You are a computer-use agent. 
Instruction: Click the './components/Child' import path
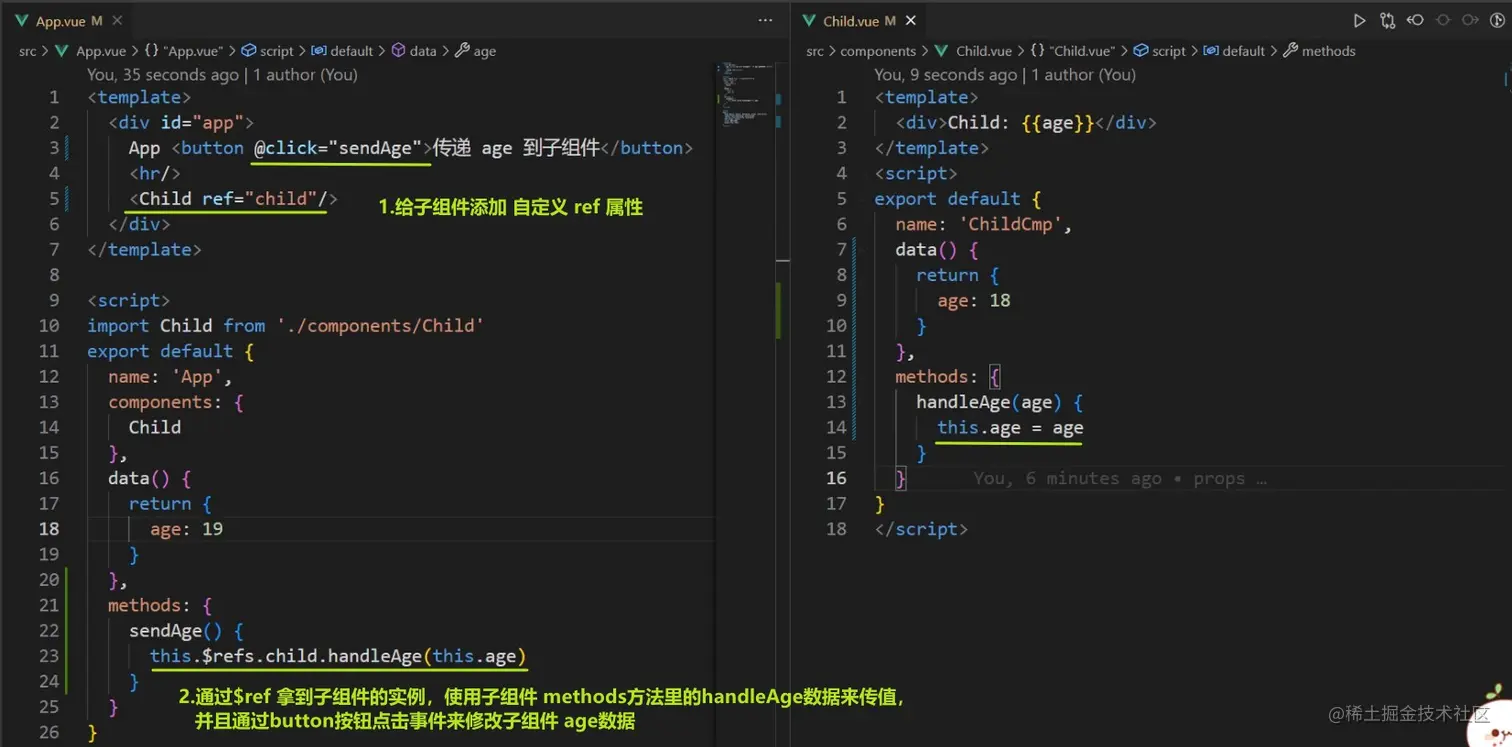pos(381,325)
